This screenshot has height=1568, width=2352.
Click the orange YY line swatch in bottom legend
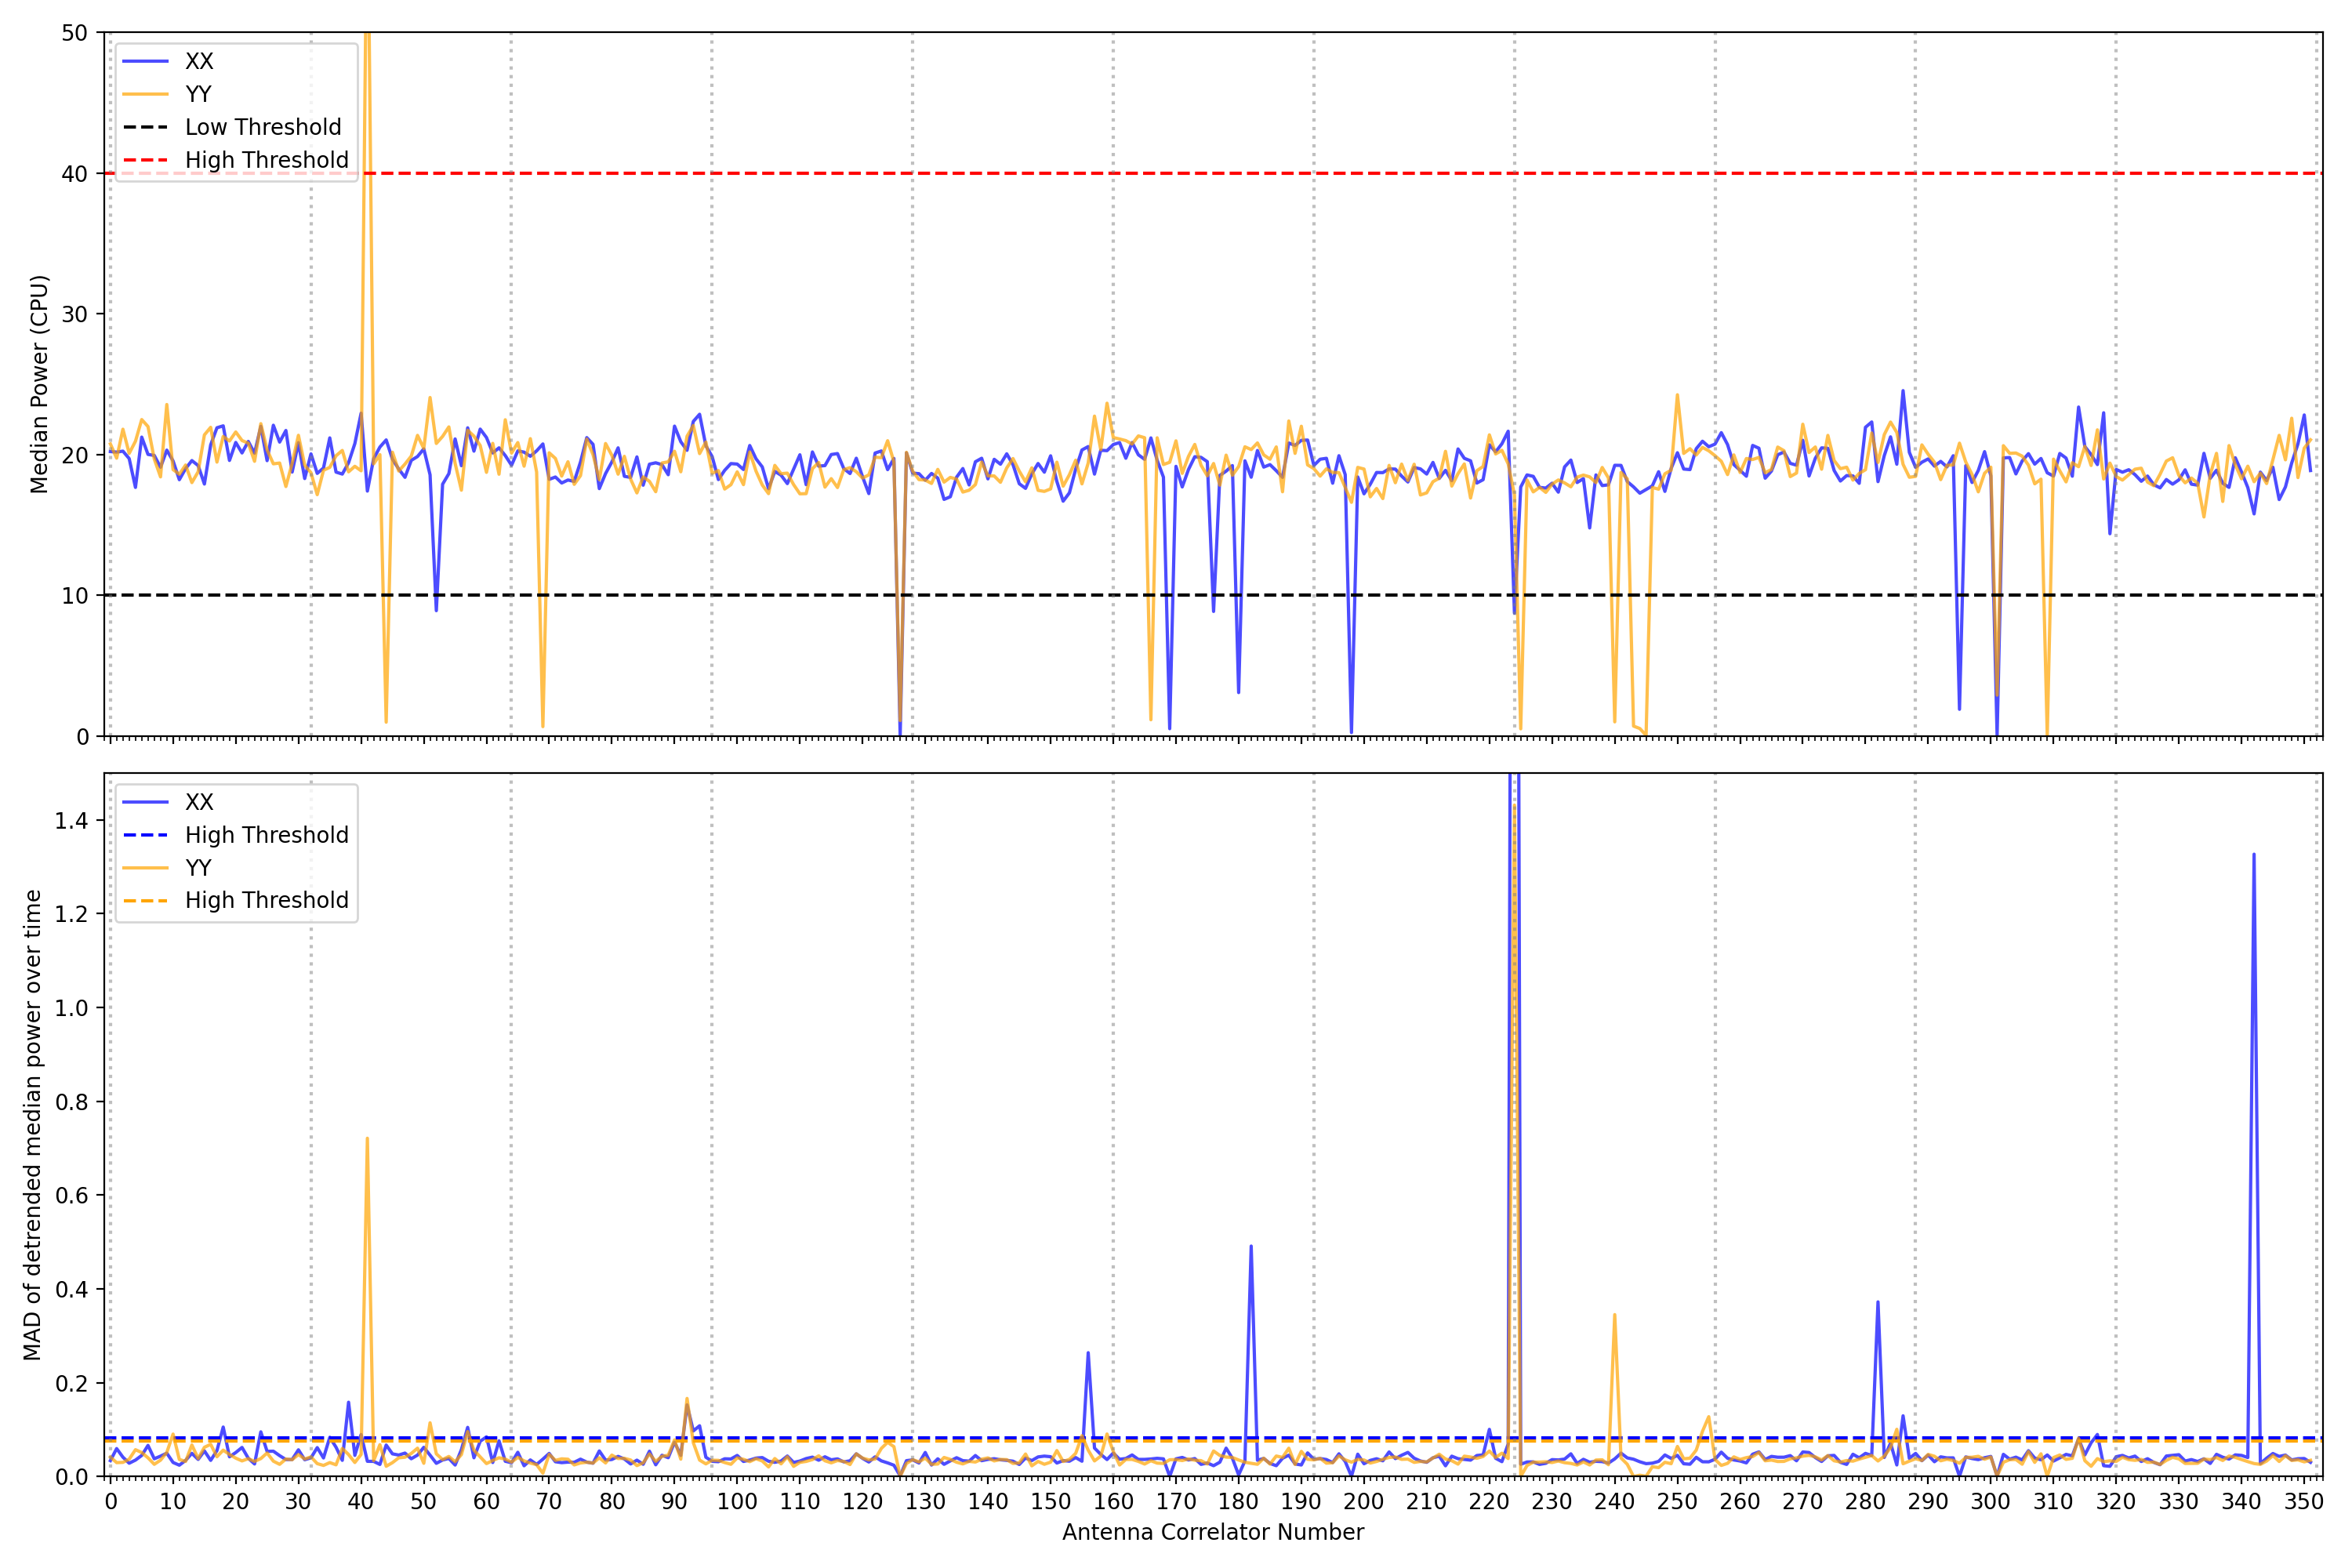(x=145, y=868)
